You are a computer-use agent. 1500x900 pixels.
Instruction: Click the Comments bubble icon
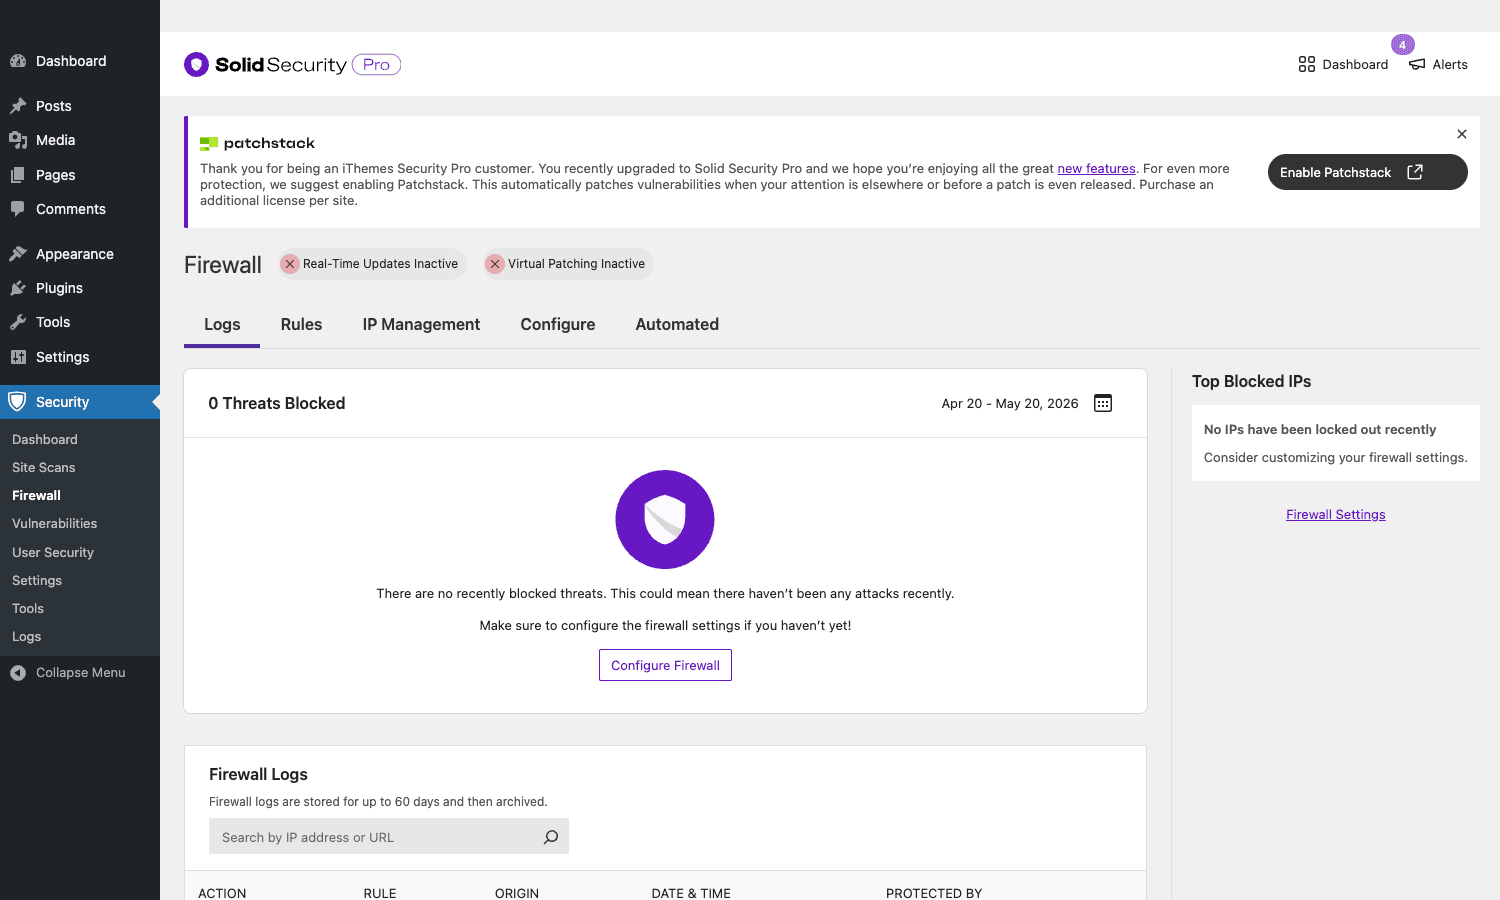18,209
